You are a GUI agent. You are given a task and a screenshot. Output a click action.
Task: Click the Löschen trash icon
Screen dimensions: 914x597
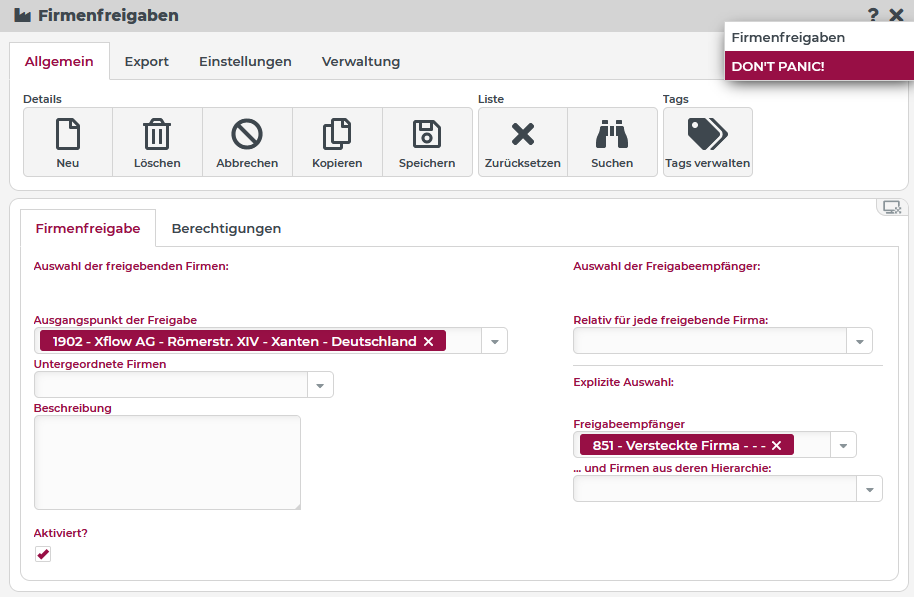pyautogui.click(x=157, y=134)
